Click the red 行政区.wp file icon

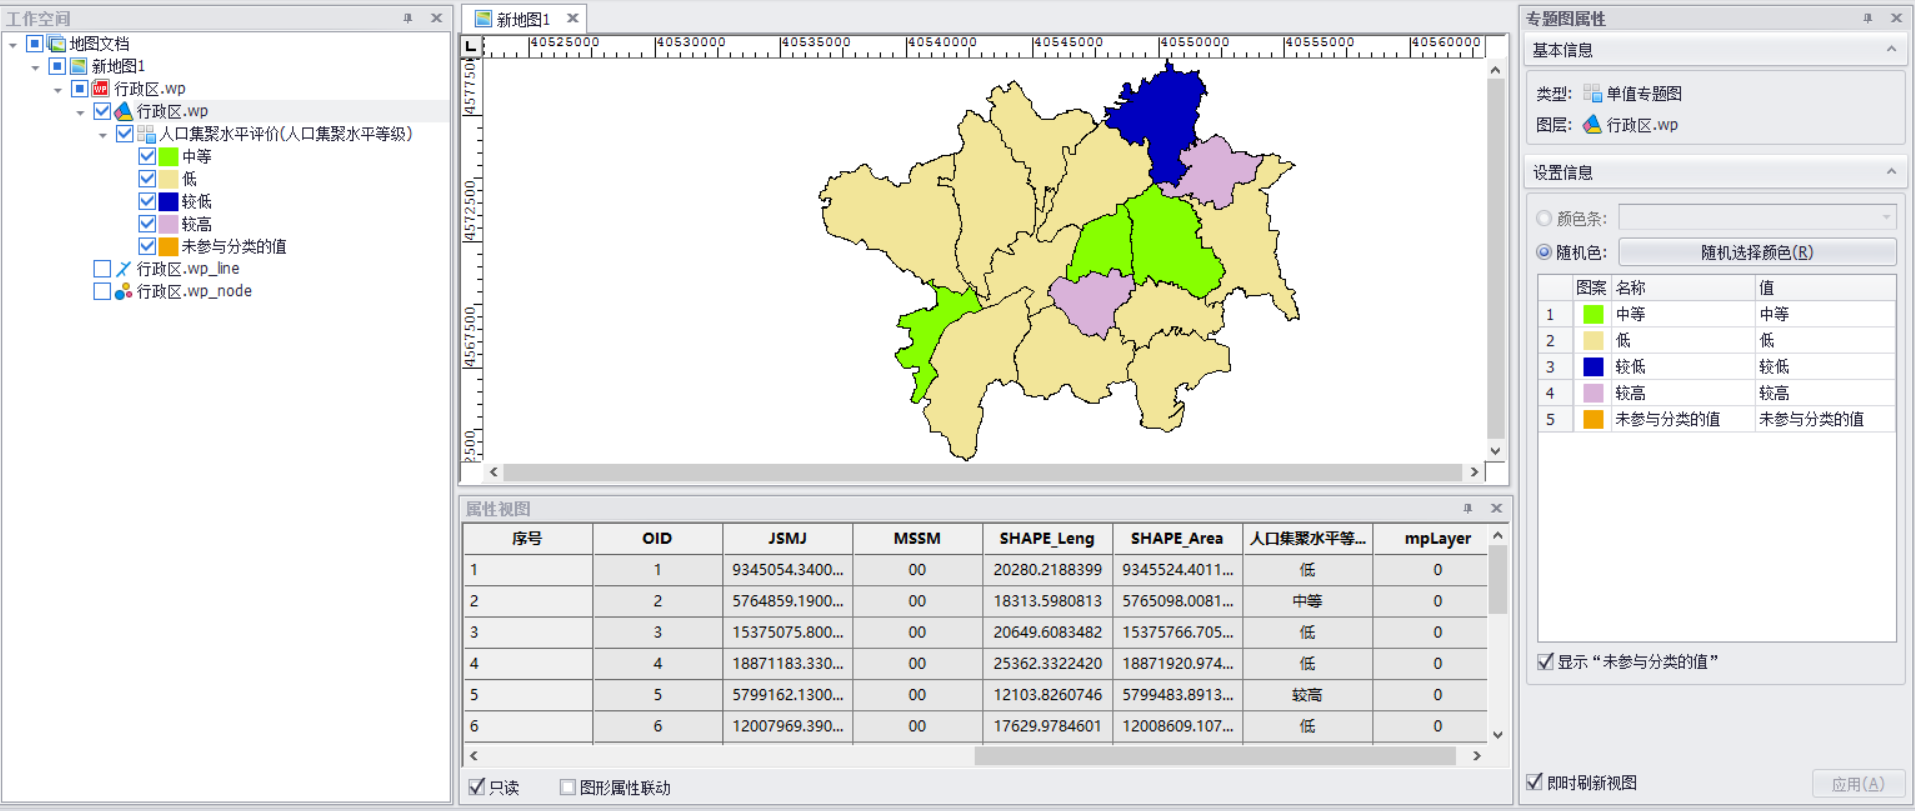[101, 89]
